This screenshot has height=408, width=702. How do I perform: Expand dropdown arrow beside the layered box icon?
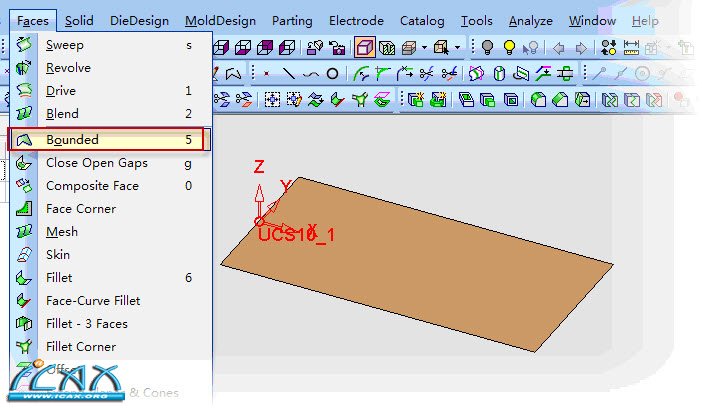tap(424, 47)
